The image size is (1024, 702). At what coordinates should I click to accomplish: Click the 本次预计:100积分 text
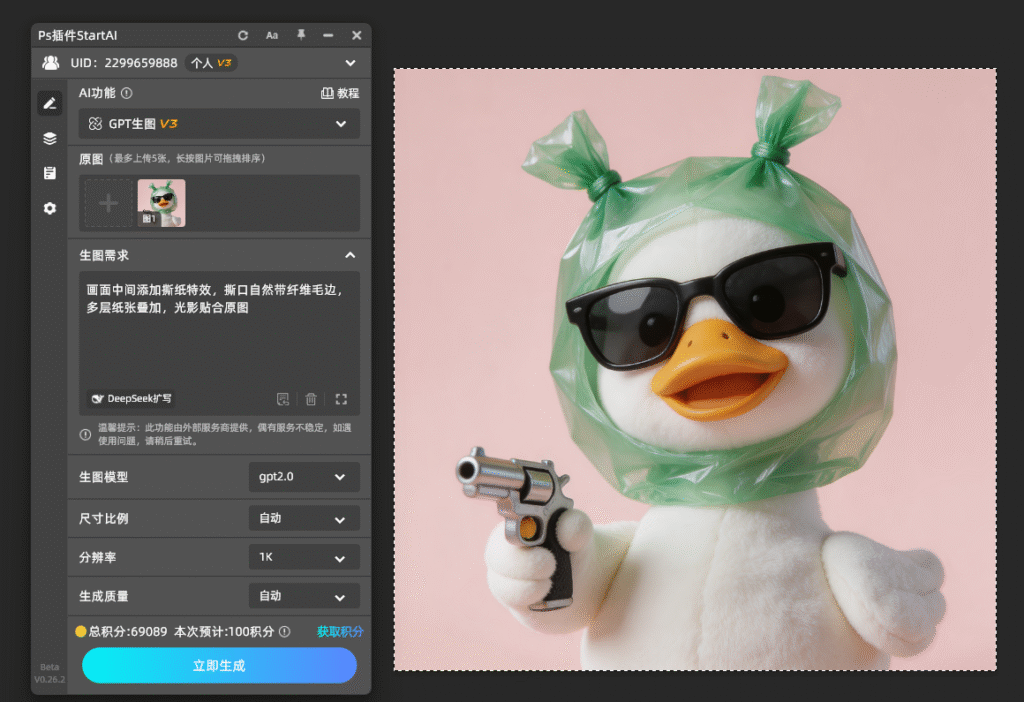[224, 631]
